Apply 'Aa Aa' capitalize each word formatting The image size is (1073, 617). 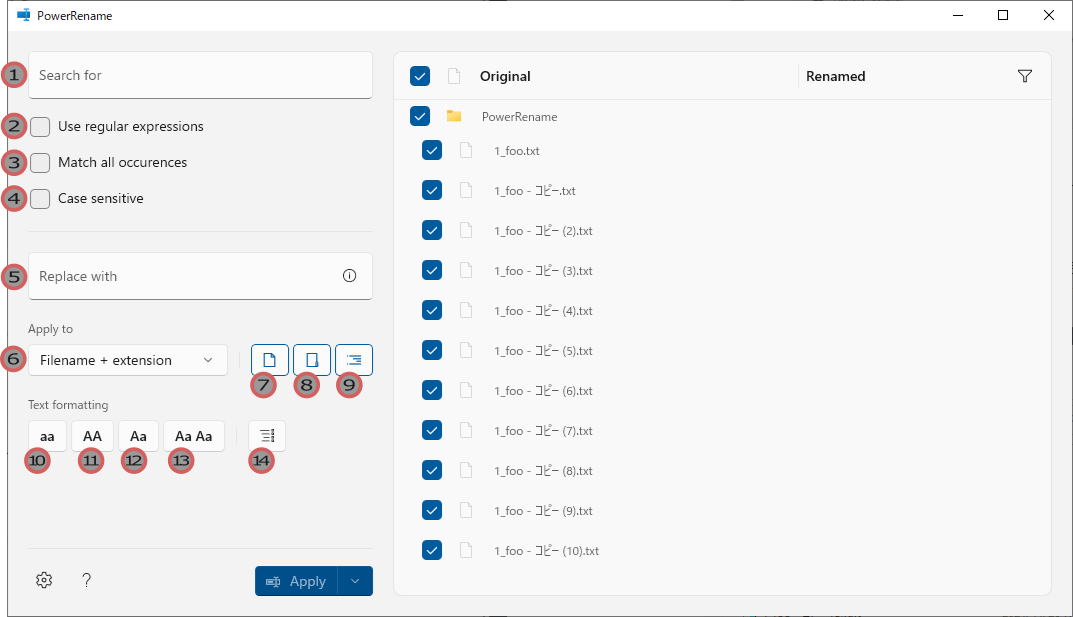194,436
